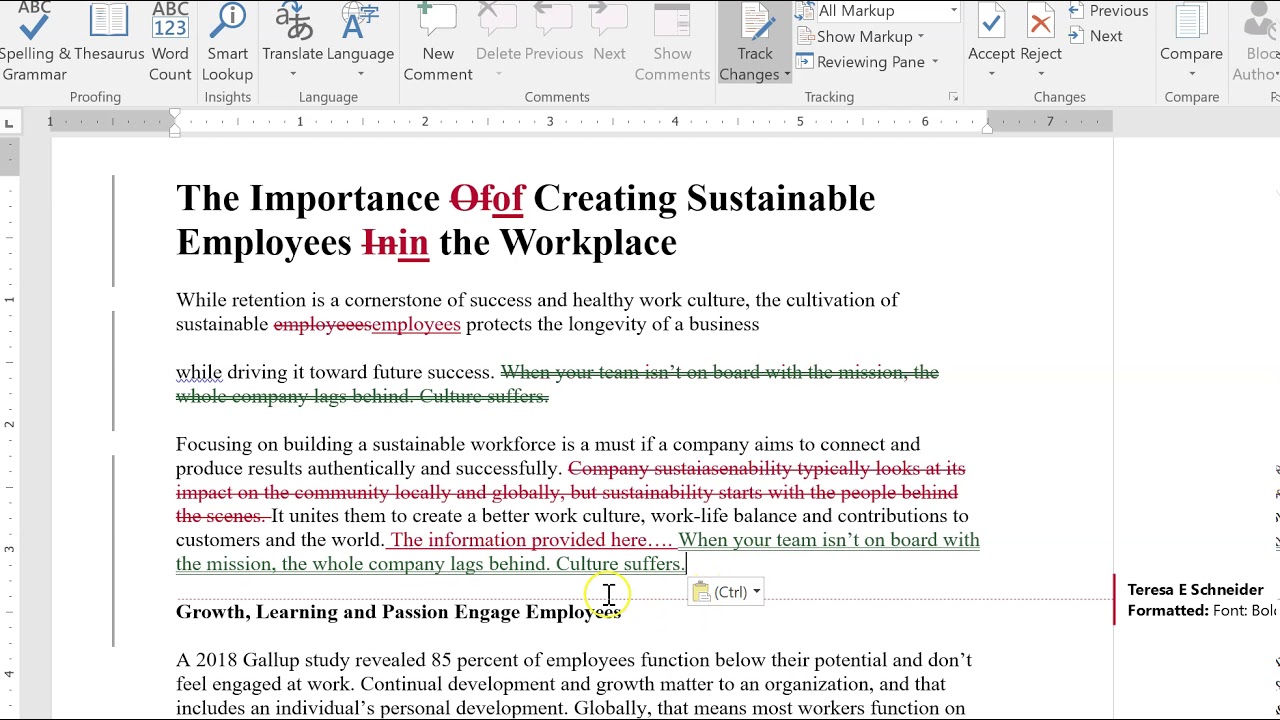Click the struck-through 'Of' in the title
The image size is (1280, 720).
pyautogui.click(x=470, y=198)
